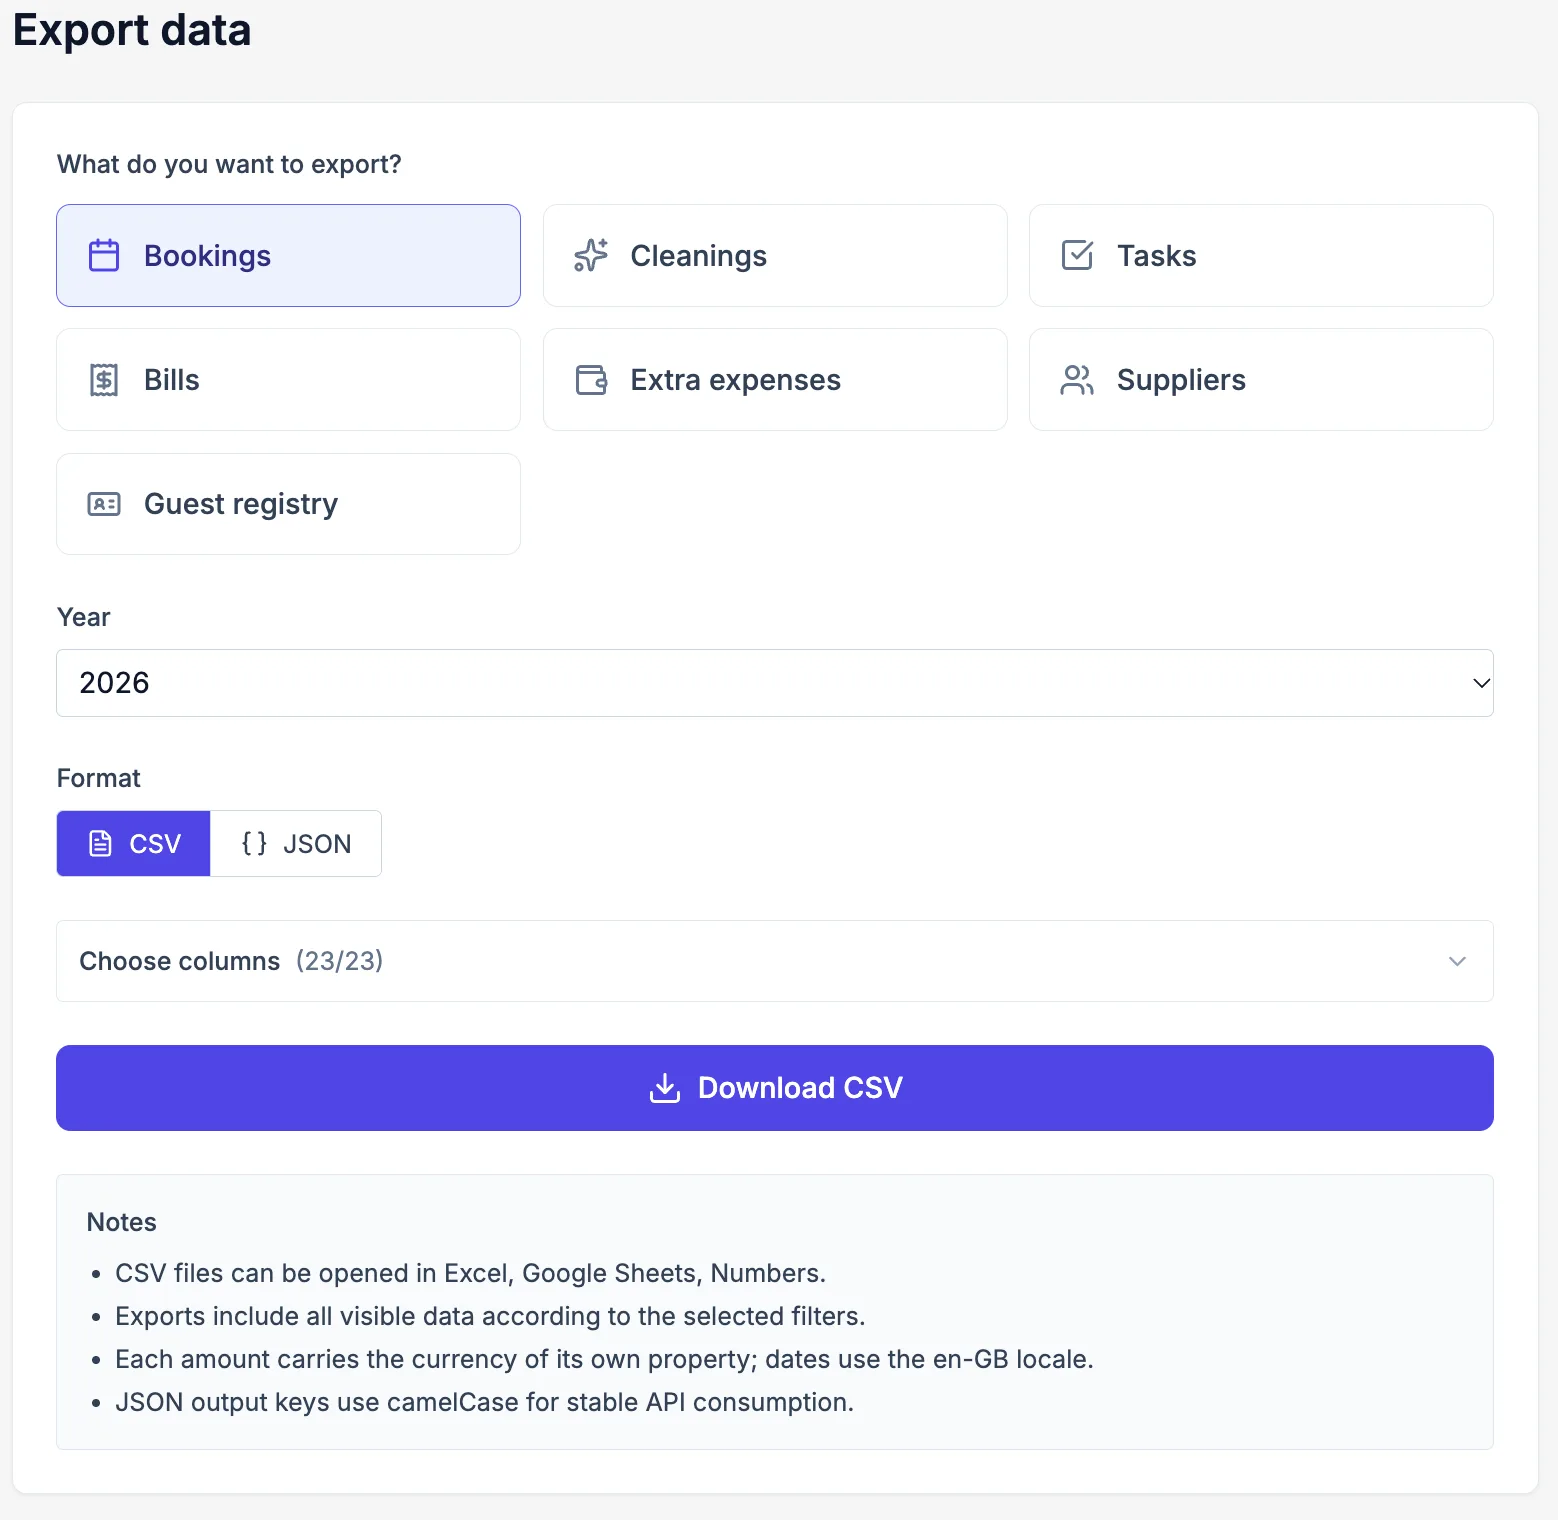Click the 'Format' section label
Image resolution: width=1558 pixels, height=1520 pixels.
coord(99,778)
